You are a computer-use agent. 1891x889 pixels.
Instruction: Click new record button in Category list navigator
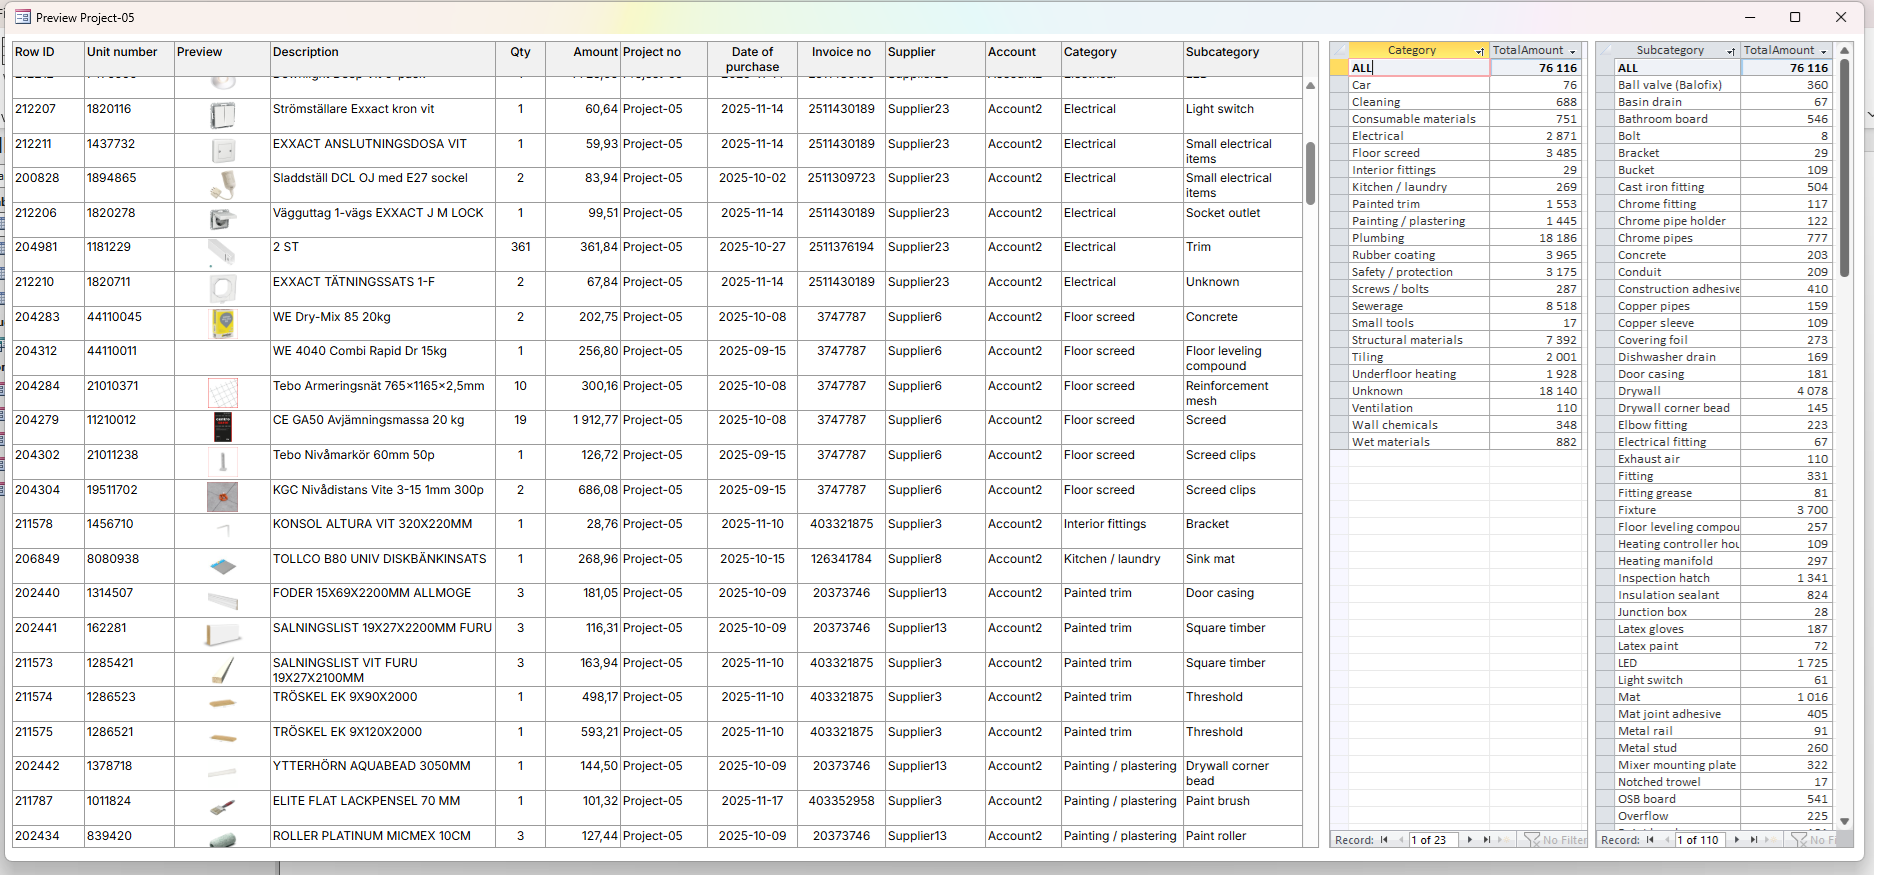click(1503, 840)
